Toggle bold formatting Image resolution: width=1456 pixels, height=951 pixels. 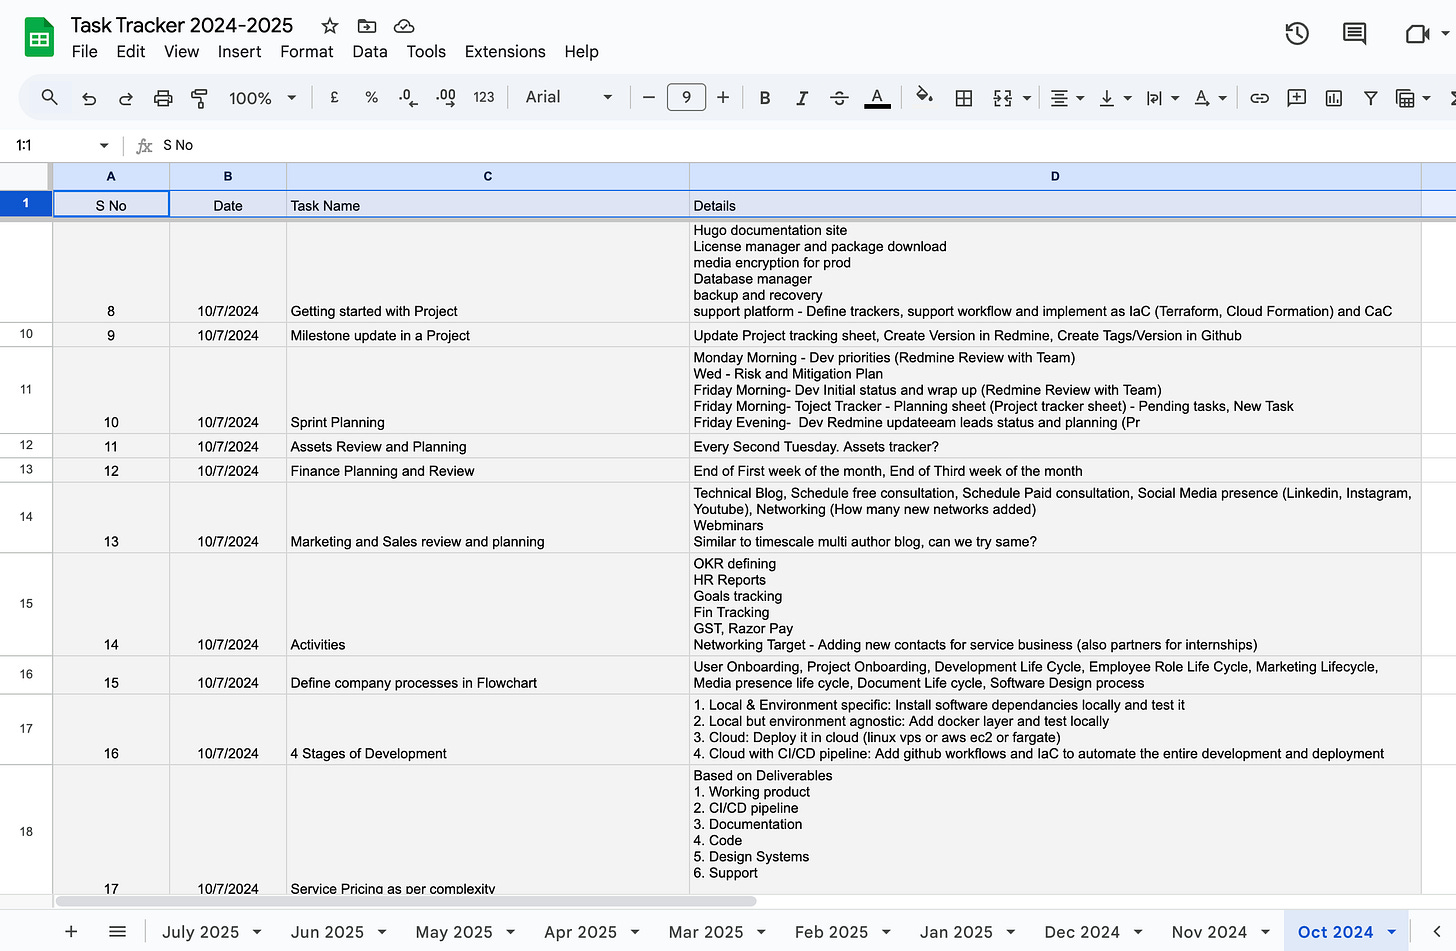tap(765, 98)
